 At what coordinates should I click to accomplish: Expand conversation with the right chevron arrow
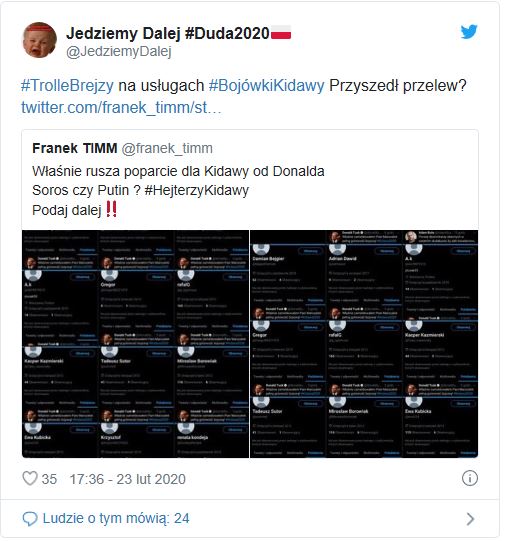pyautogui.click(x=470, y=519)
